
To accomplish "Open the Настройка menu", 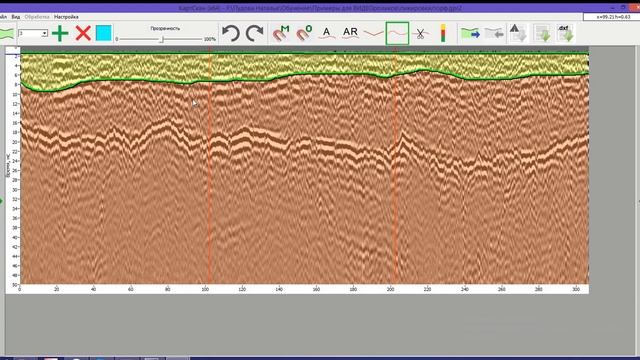I will [x=66, y=17].
